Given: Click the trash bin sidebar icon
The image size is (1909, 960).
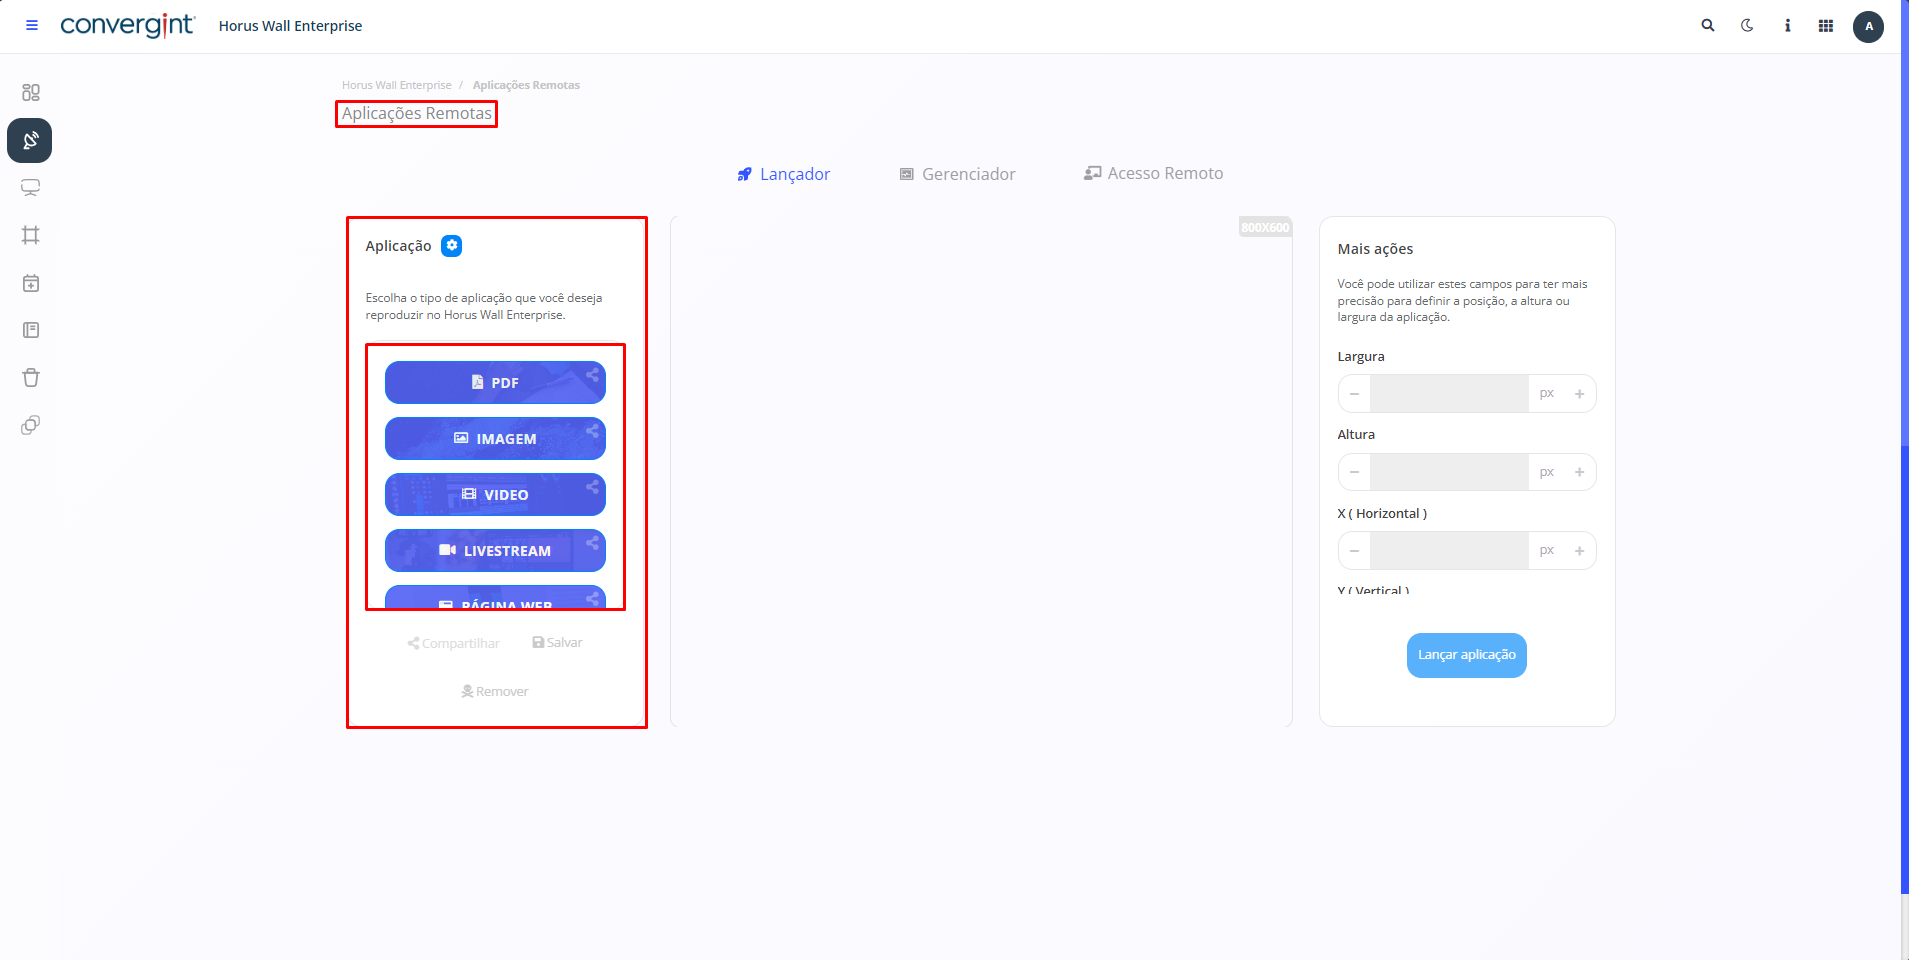Looking at the screenshot, I should point(31,378).
